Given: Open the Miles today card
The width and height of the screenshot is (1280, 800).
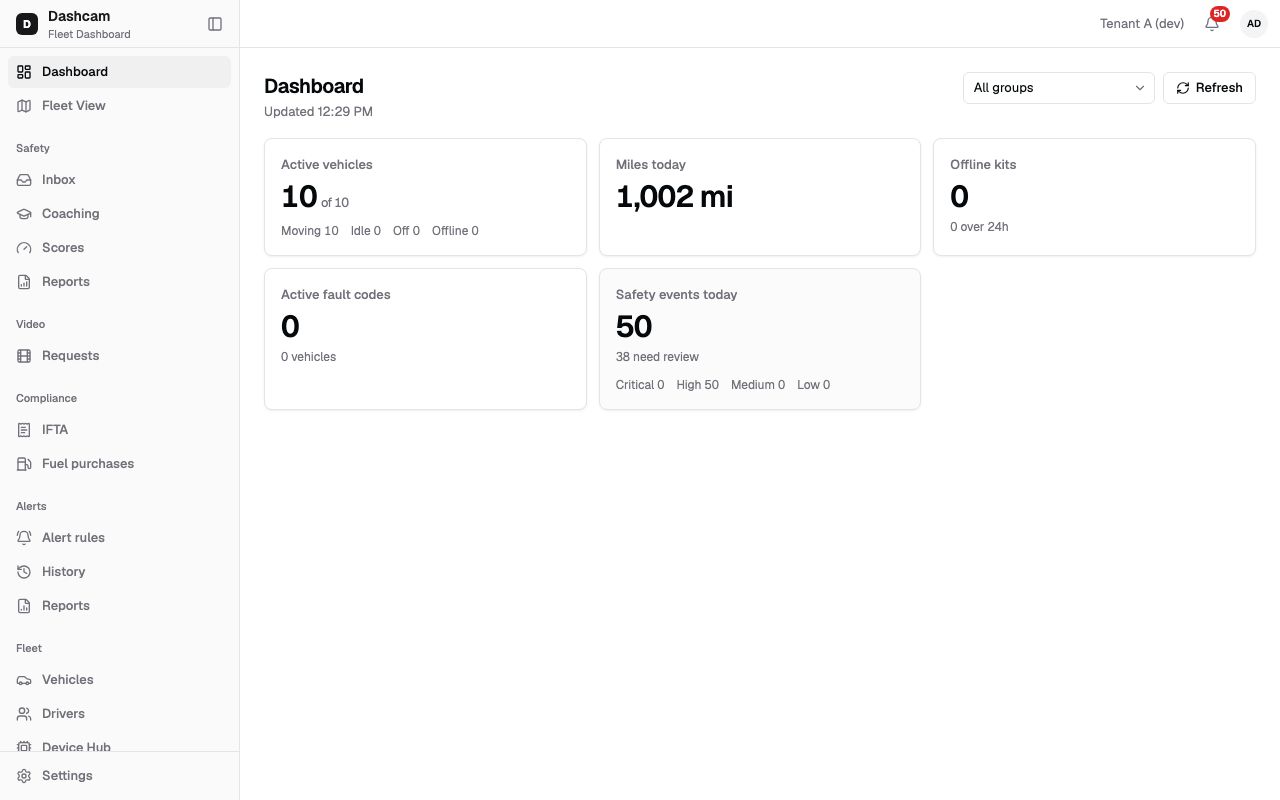Looking at the screenshot, I should (760, 197).
